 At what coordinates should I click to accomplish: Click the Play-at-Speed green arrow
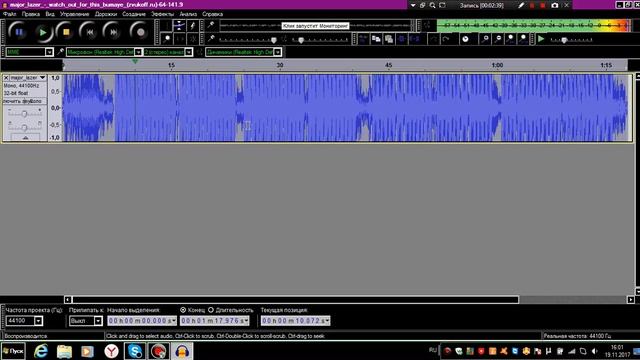click(x=541, y=39)
